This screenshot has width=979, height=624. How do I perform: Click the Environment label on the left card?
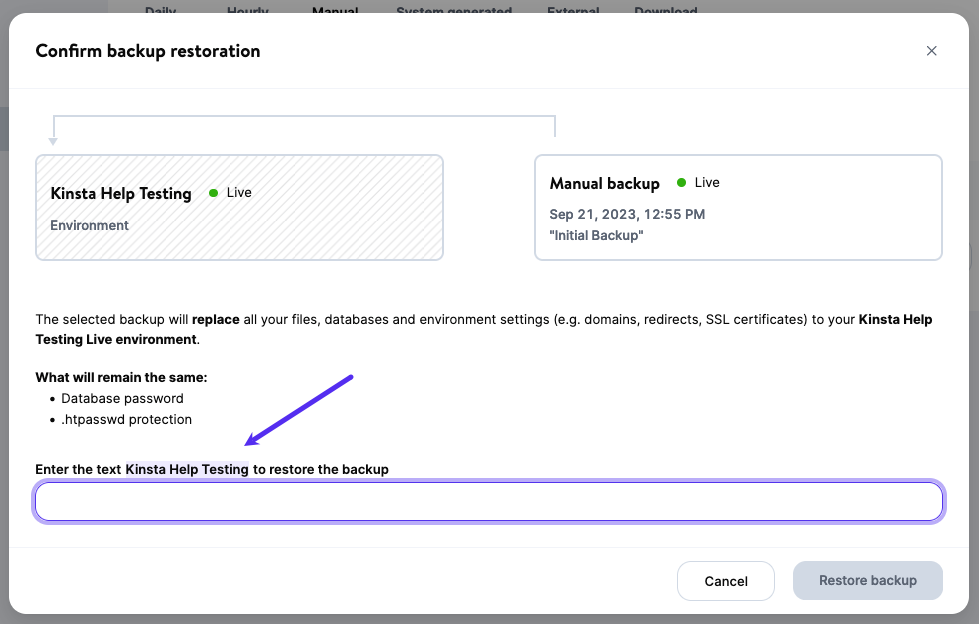point(89,225)
